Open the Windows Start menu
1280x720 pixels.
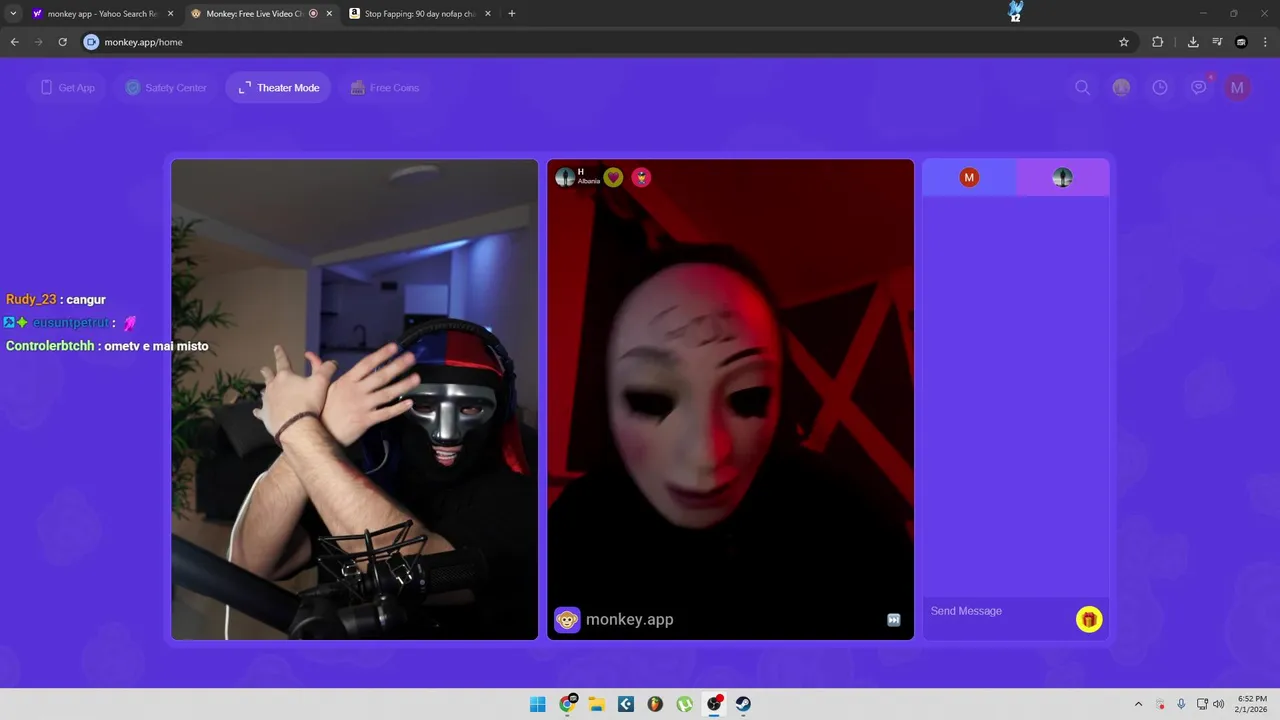coord(538,704)
